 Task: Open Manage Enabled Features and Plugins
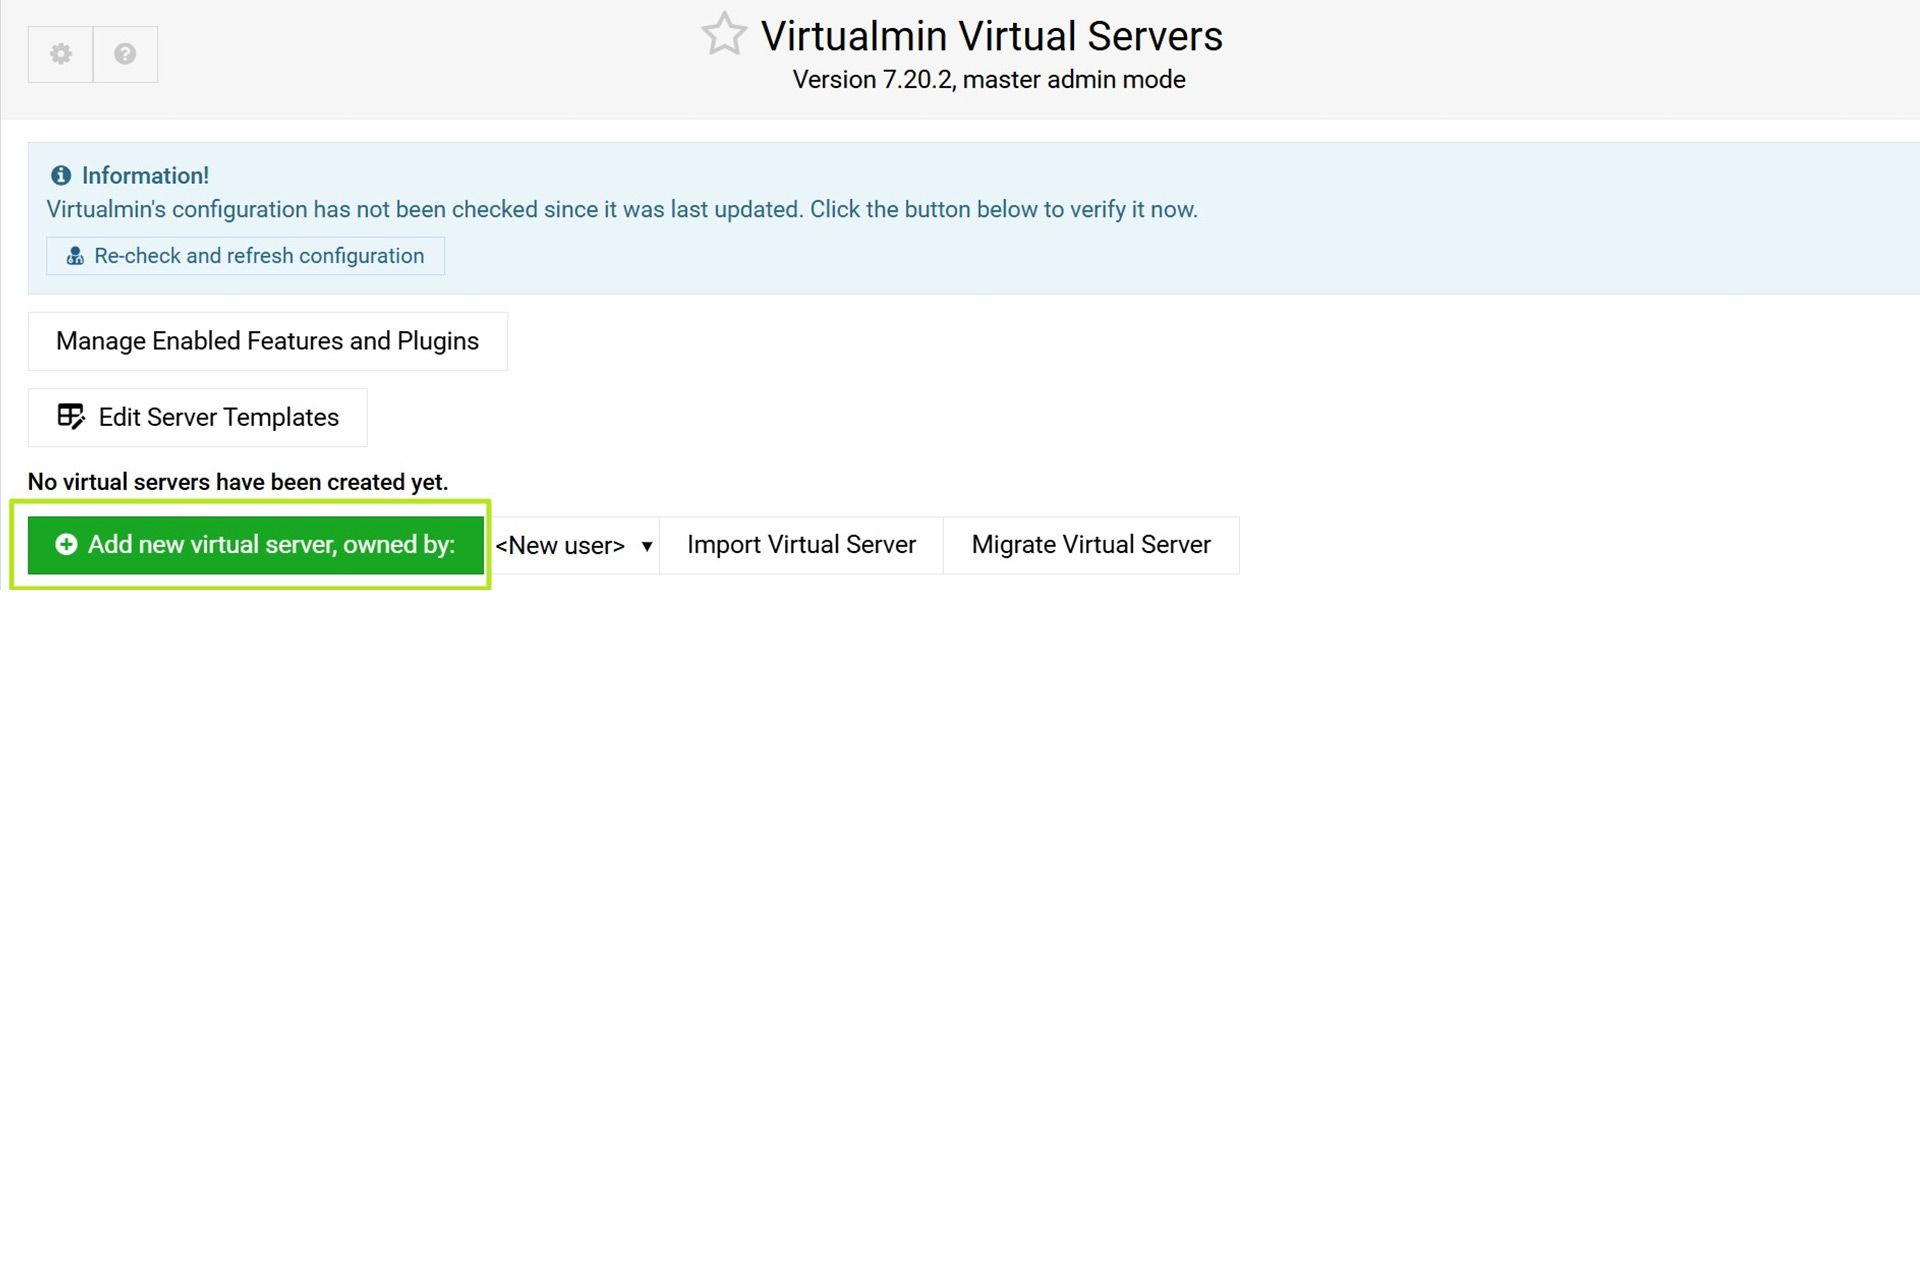coord(268,341)
